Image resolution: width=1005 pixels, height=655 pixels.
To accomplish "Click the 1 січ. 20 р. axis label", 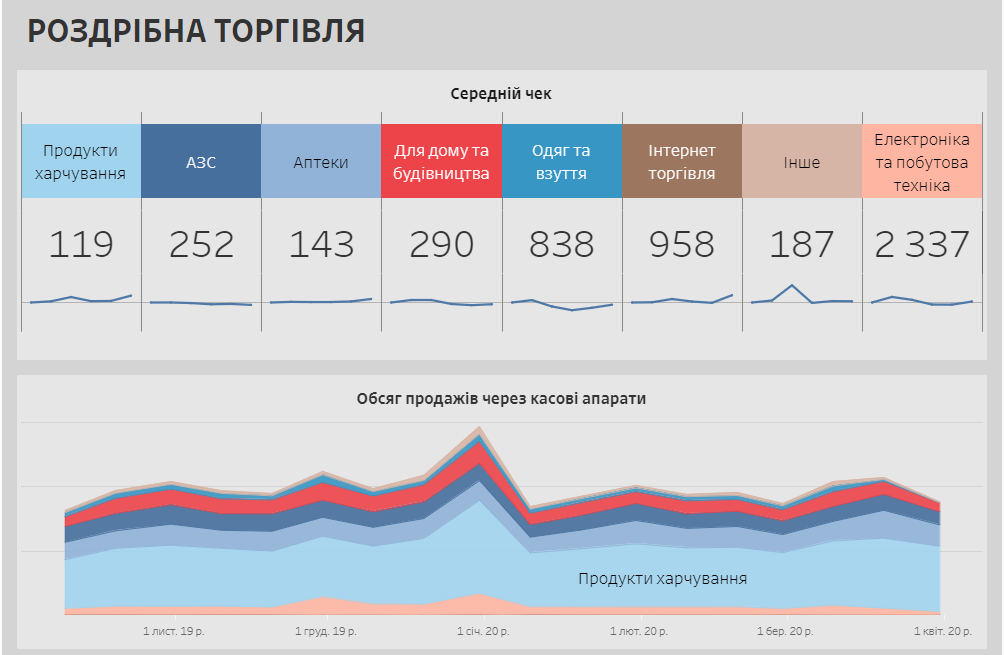I will pos(483,632).
